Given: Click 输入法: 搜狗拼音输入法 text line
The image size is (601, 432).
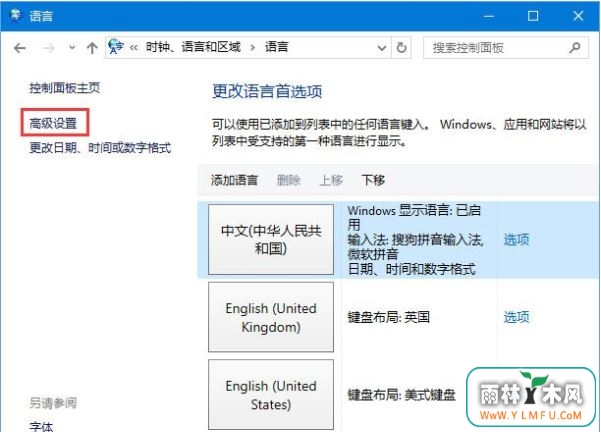Looking at the screenshot, I should [415, 240].
